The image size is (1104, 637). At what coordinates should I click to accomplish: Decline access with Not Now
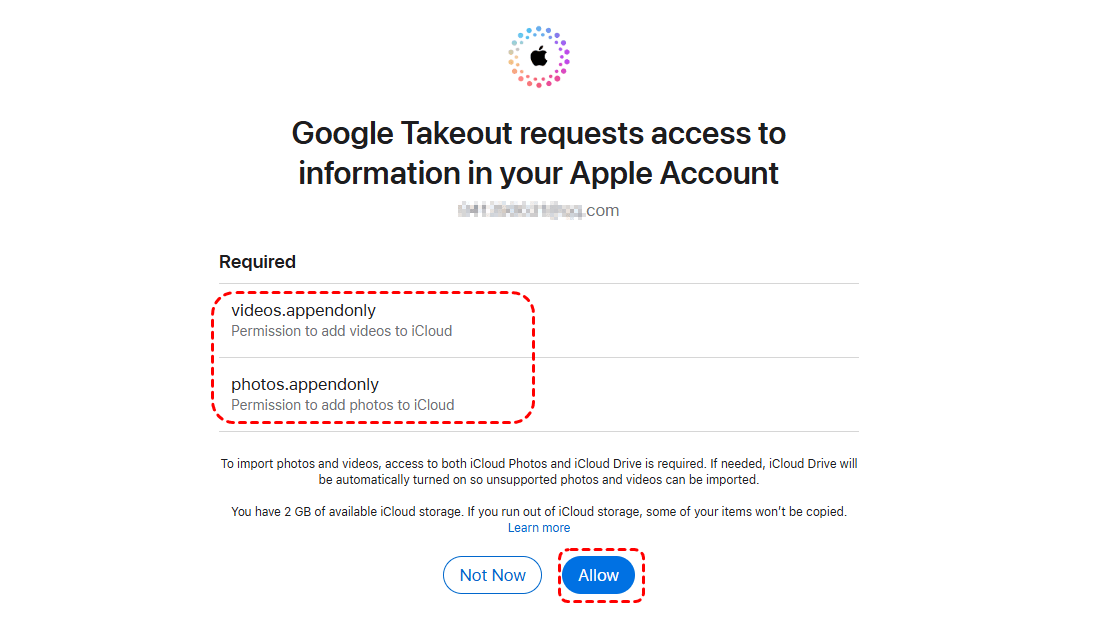[493, 575]
